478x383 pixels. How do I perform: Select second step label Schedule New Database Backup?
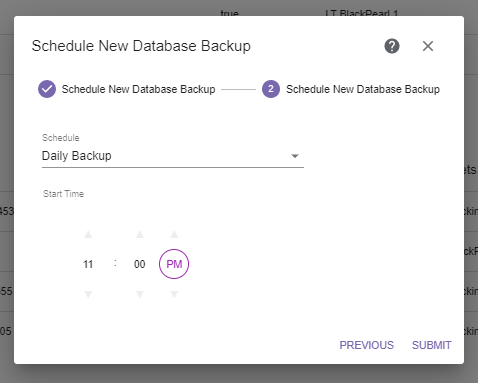tap(363, 89)
